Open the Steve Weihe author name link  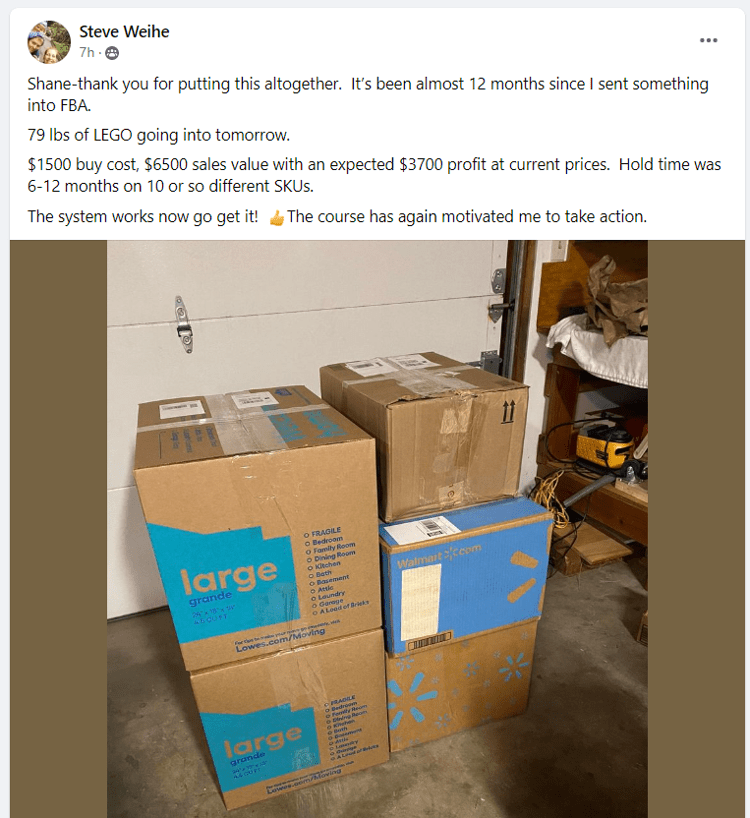(124, 31)
